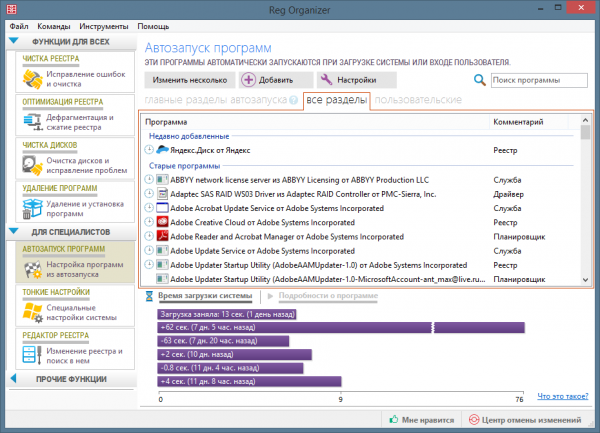Screen dimensions: 600x433
Task: Switch to пользовательские tab
Action: click(x=418, y=100)
